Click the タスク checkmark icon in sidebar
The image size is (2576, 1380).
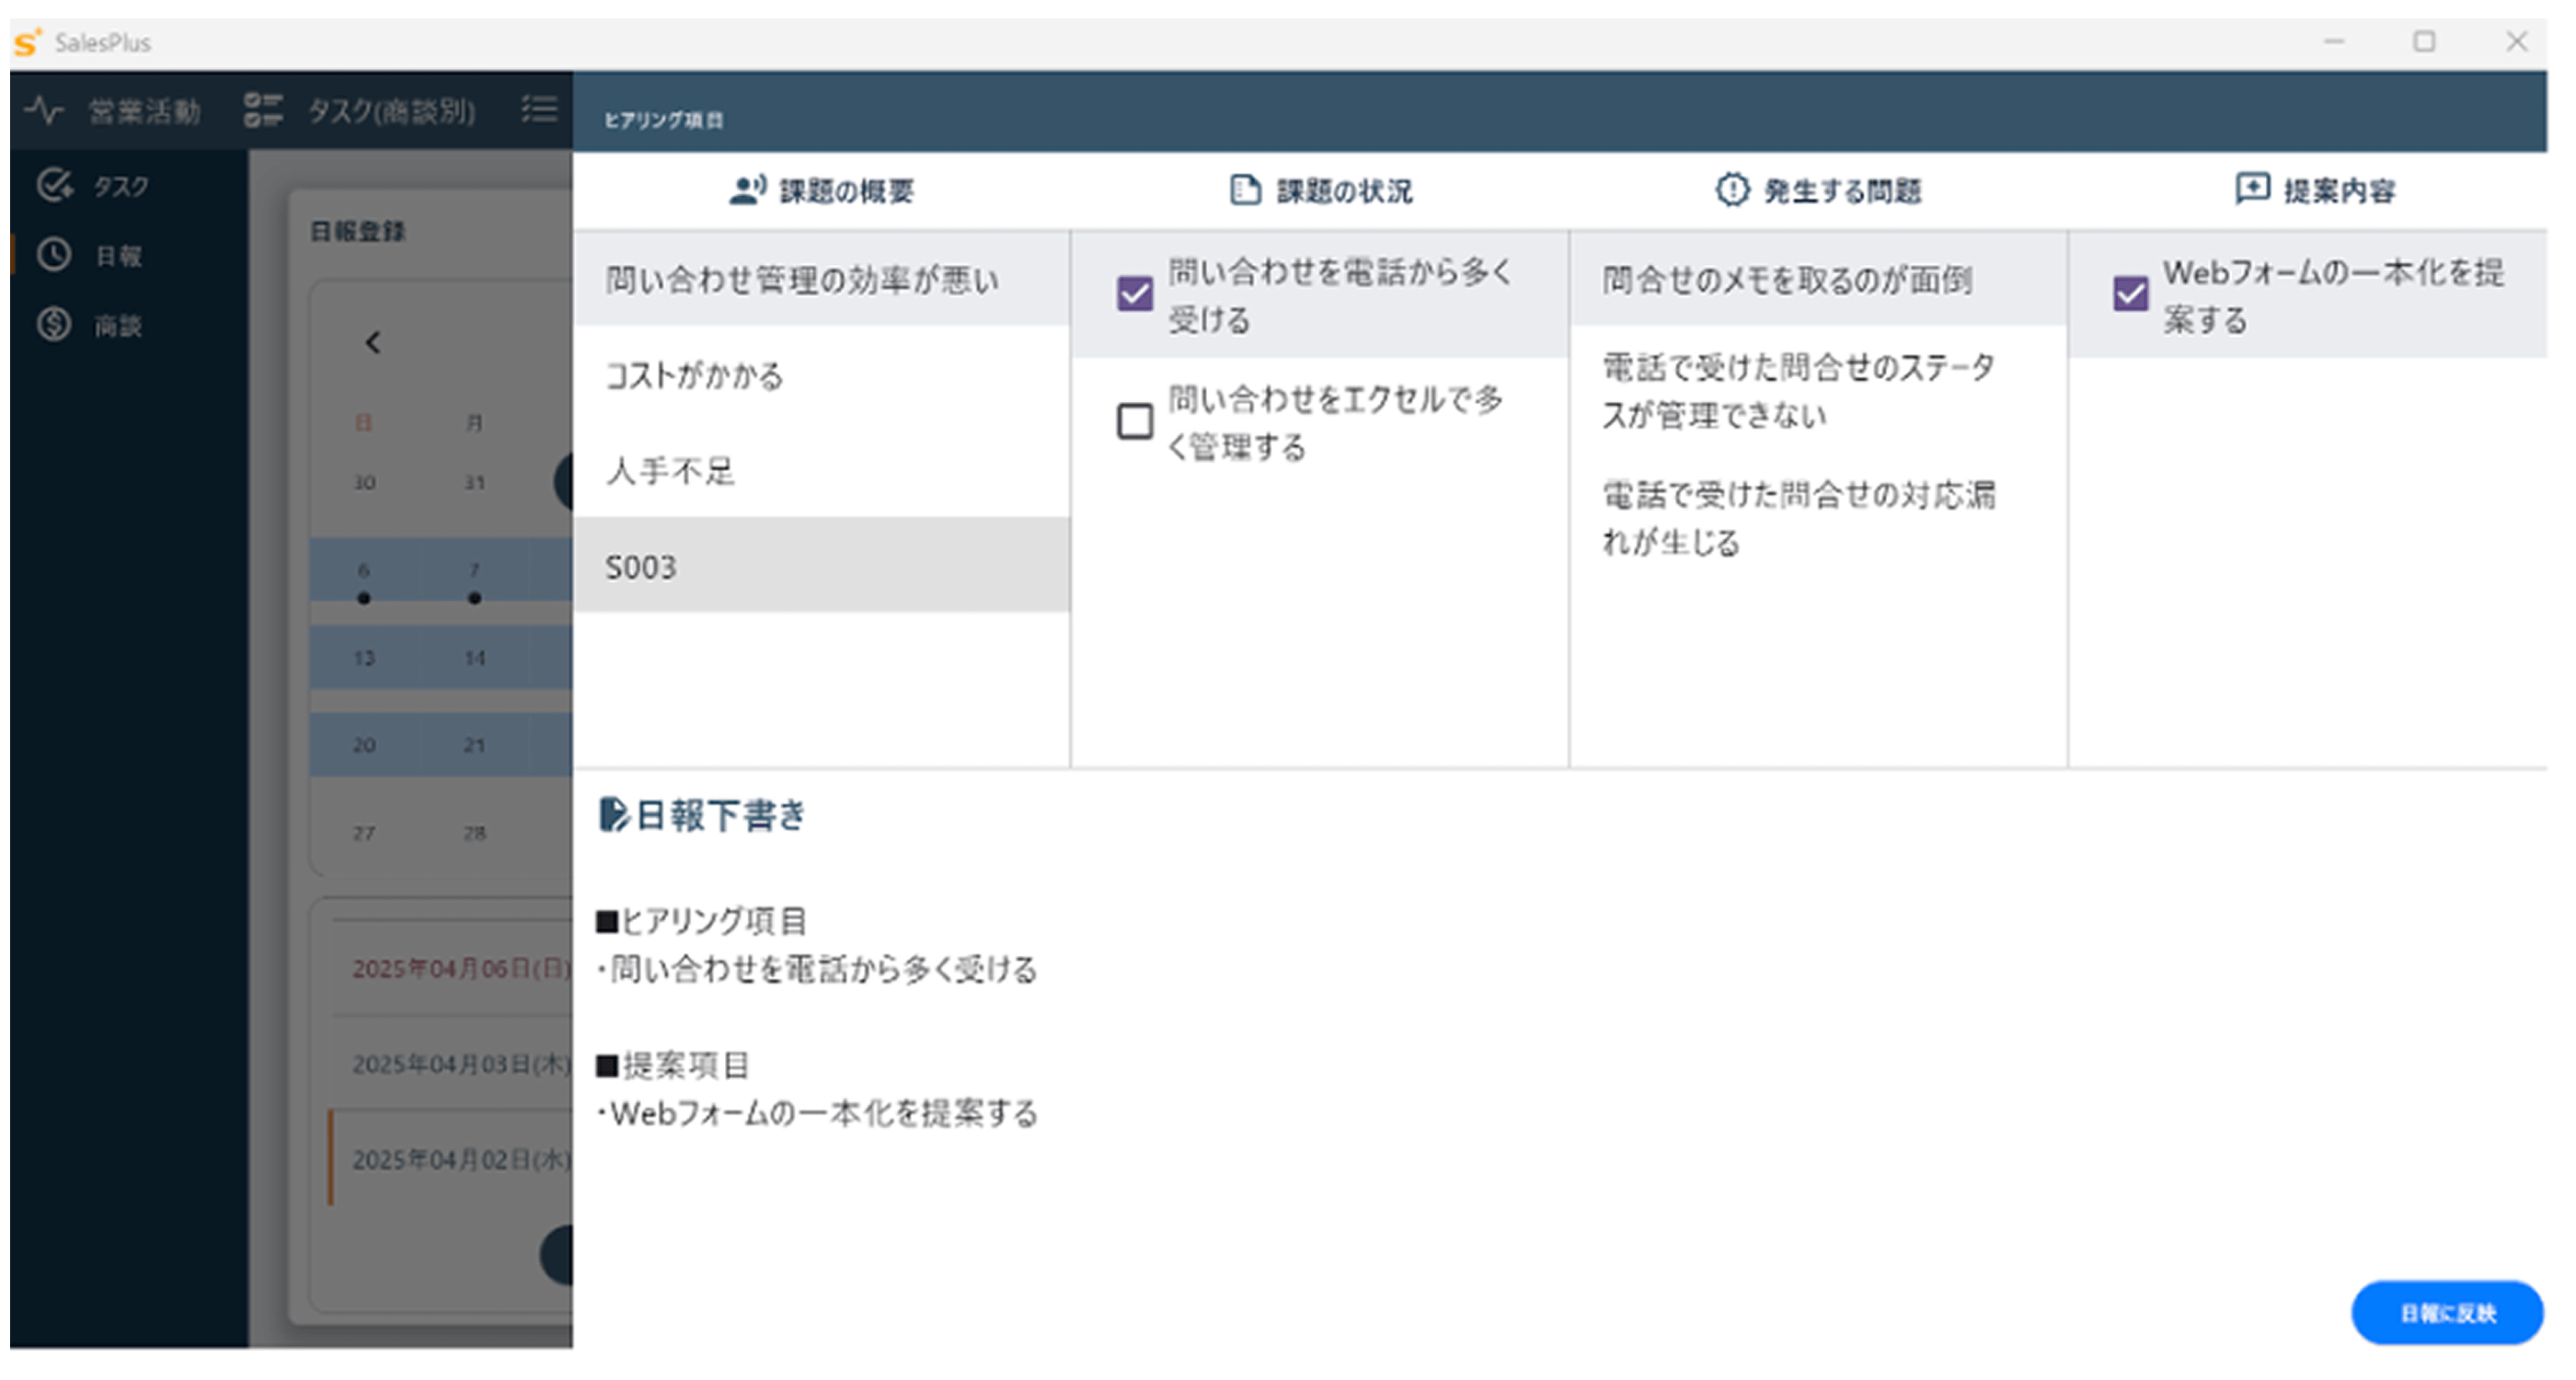tap(54, 185)
